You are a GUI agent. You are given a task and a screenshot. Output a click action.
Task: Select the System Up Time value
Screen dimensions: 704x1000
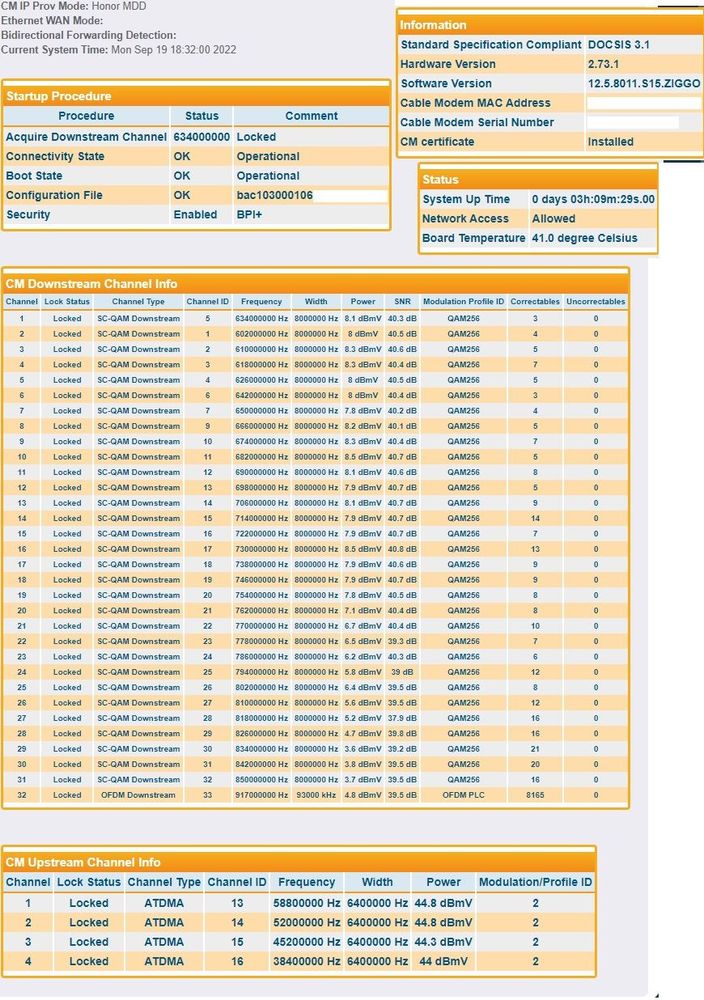tap(593, 199)
